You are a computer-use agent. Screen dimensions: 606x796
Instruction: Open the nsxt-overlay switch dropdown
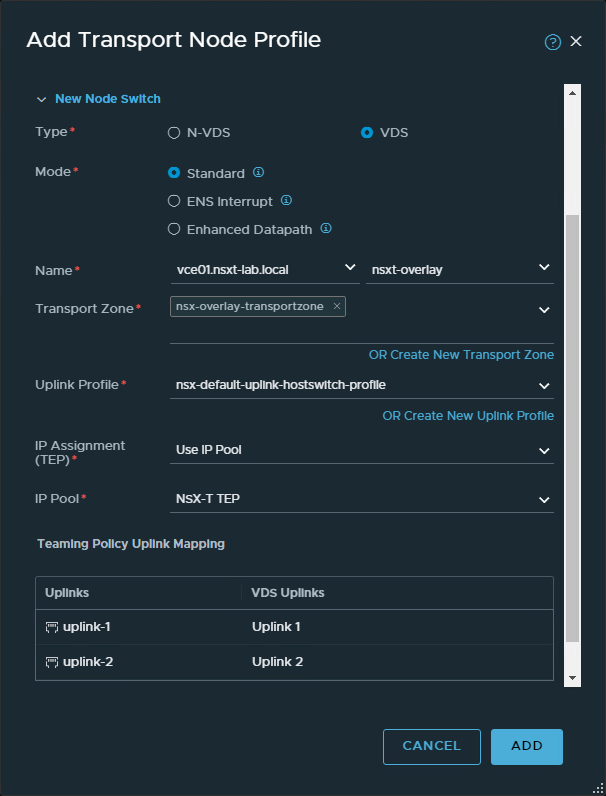[x=459, y=268]
